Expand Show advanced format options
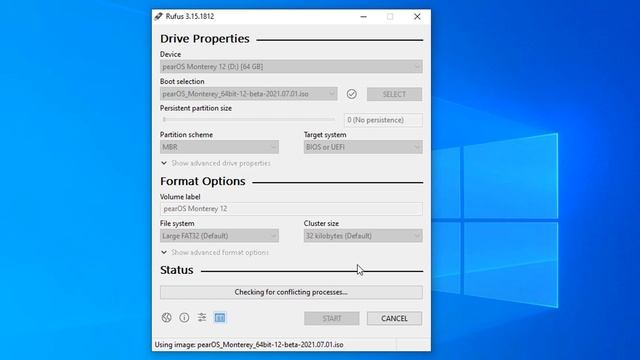 [x=215, y=252]
